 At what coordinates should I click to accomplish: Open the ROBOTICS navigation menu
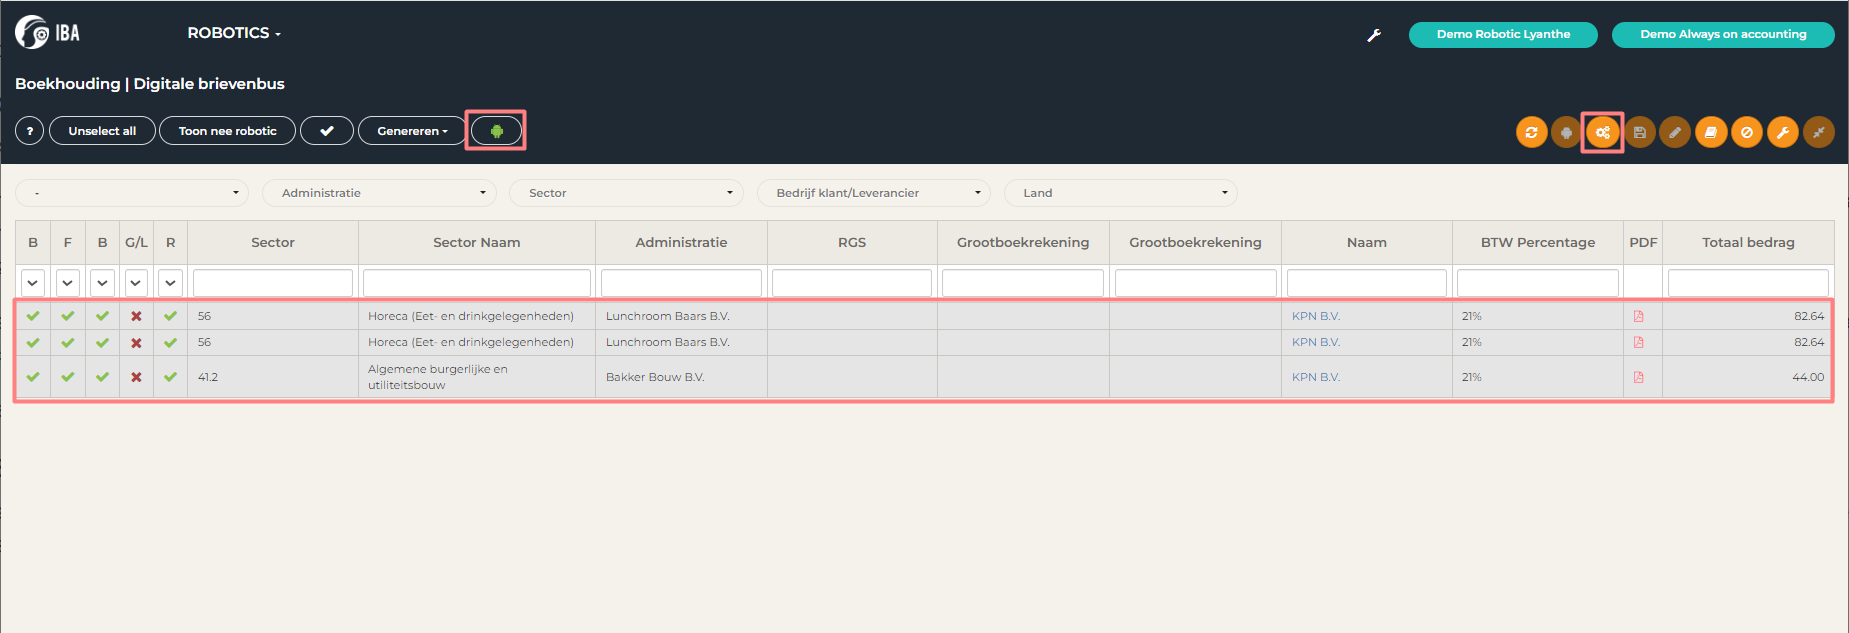(x=234, y=33)
